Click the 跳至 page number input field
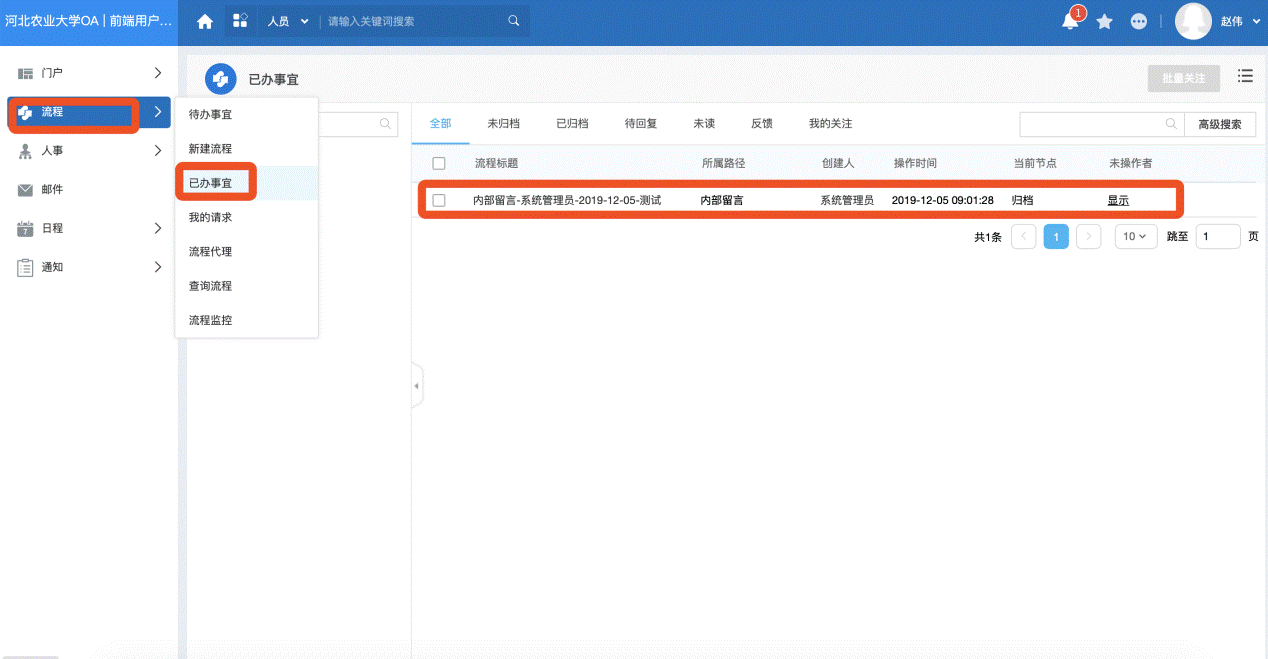1268x659 pixels. pos(1218,237)
